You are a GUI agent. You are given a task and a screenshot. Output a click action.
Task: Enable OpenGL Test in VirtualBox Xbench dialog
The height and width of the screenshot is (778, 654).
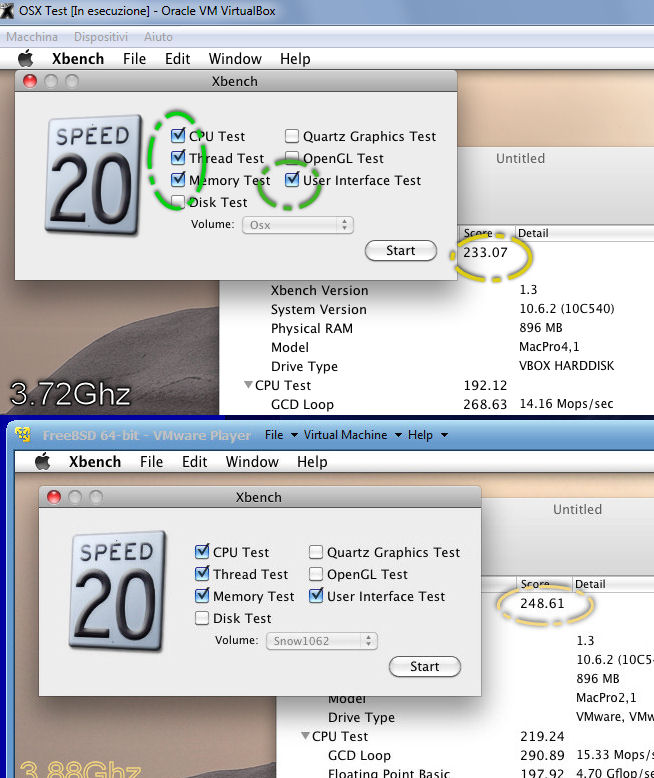(x=292, y=158)
